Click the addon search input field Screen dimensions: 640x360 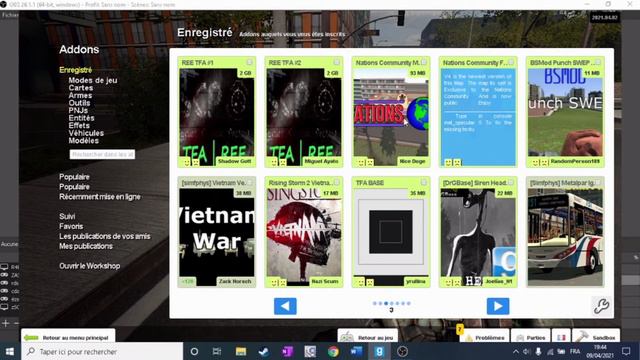[102, 154]
